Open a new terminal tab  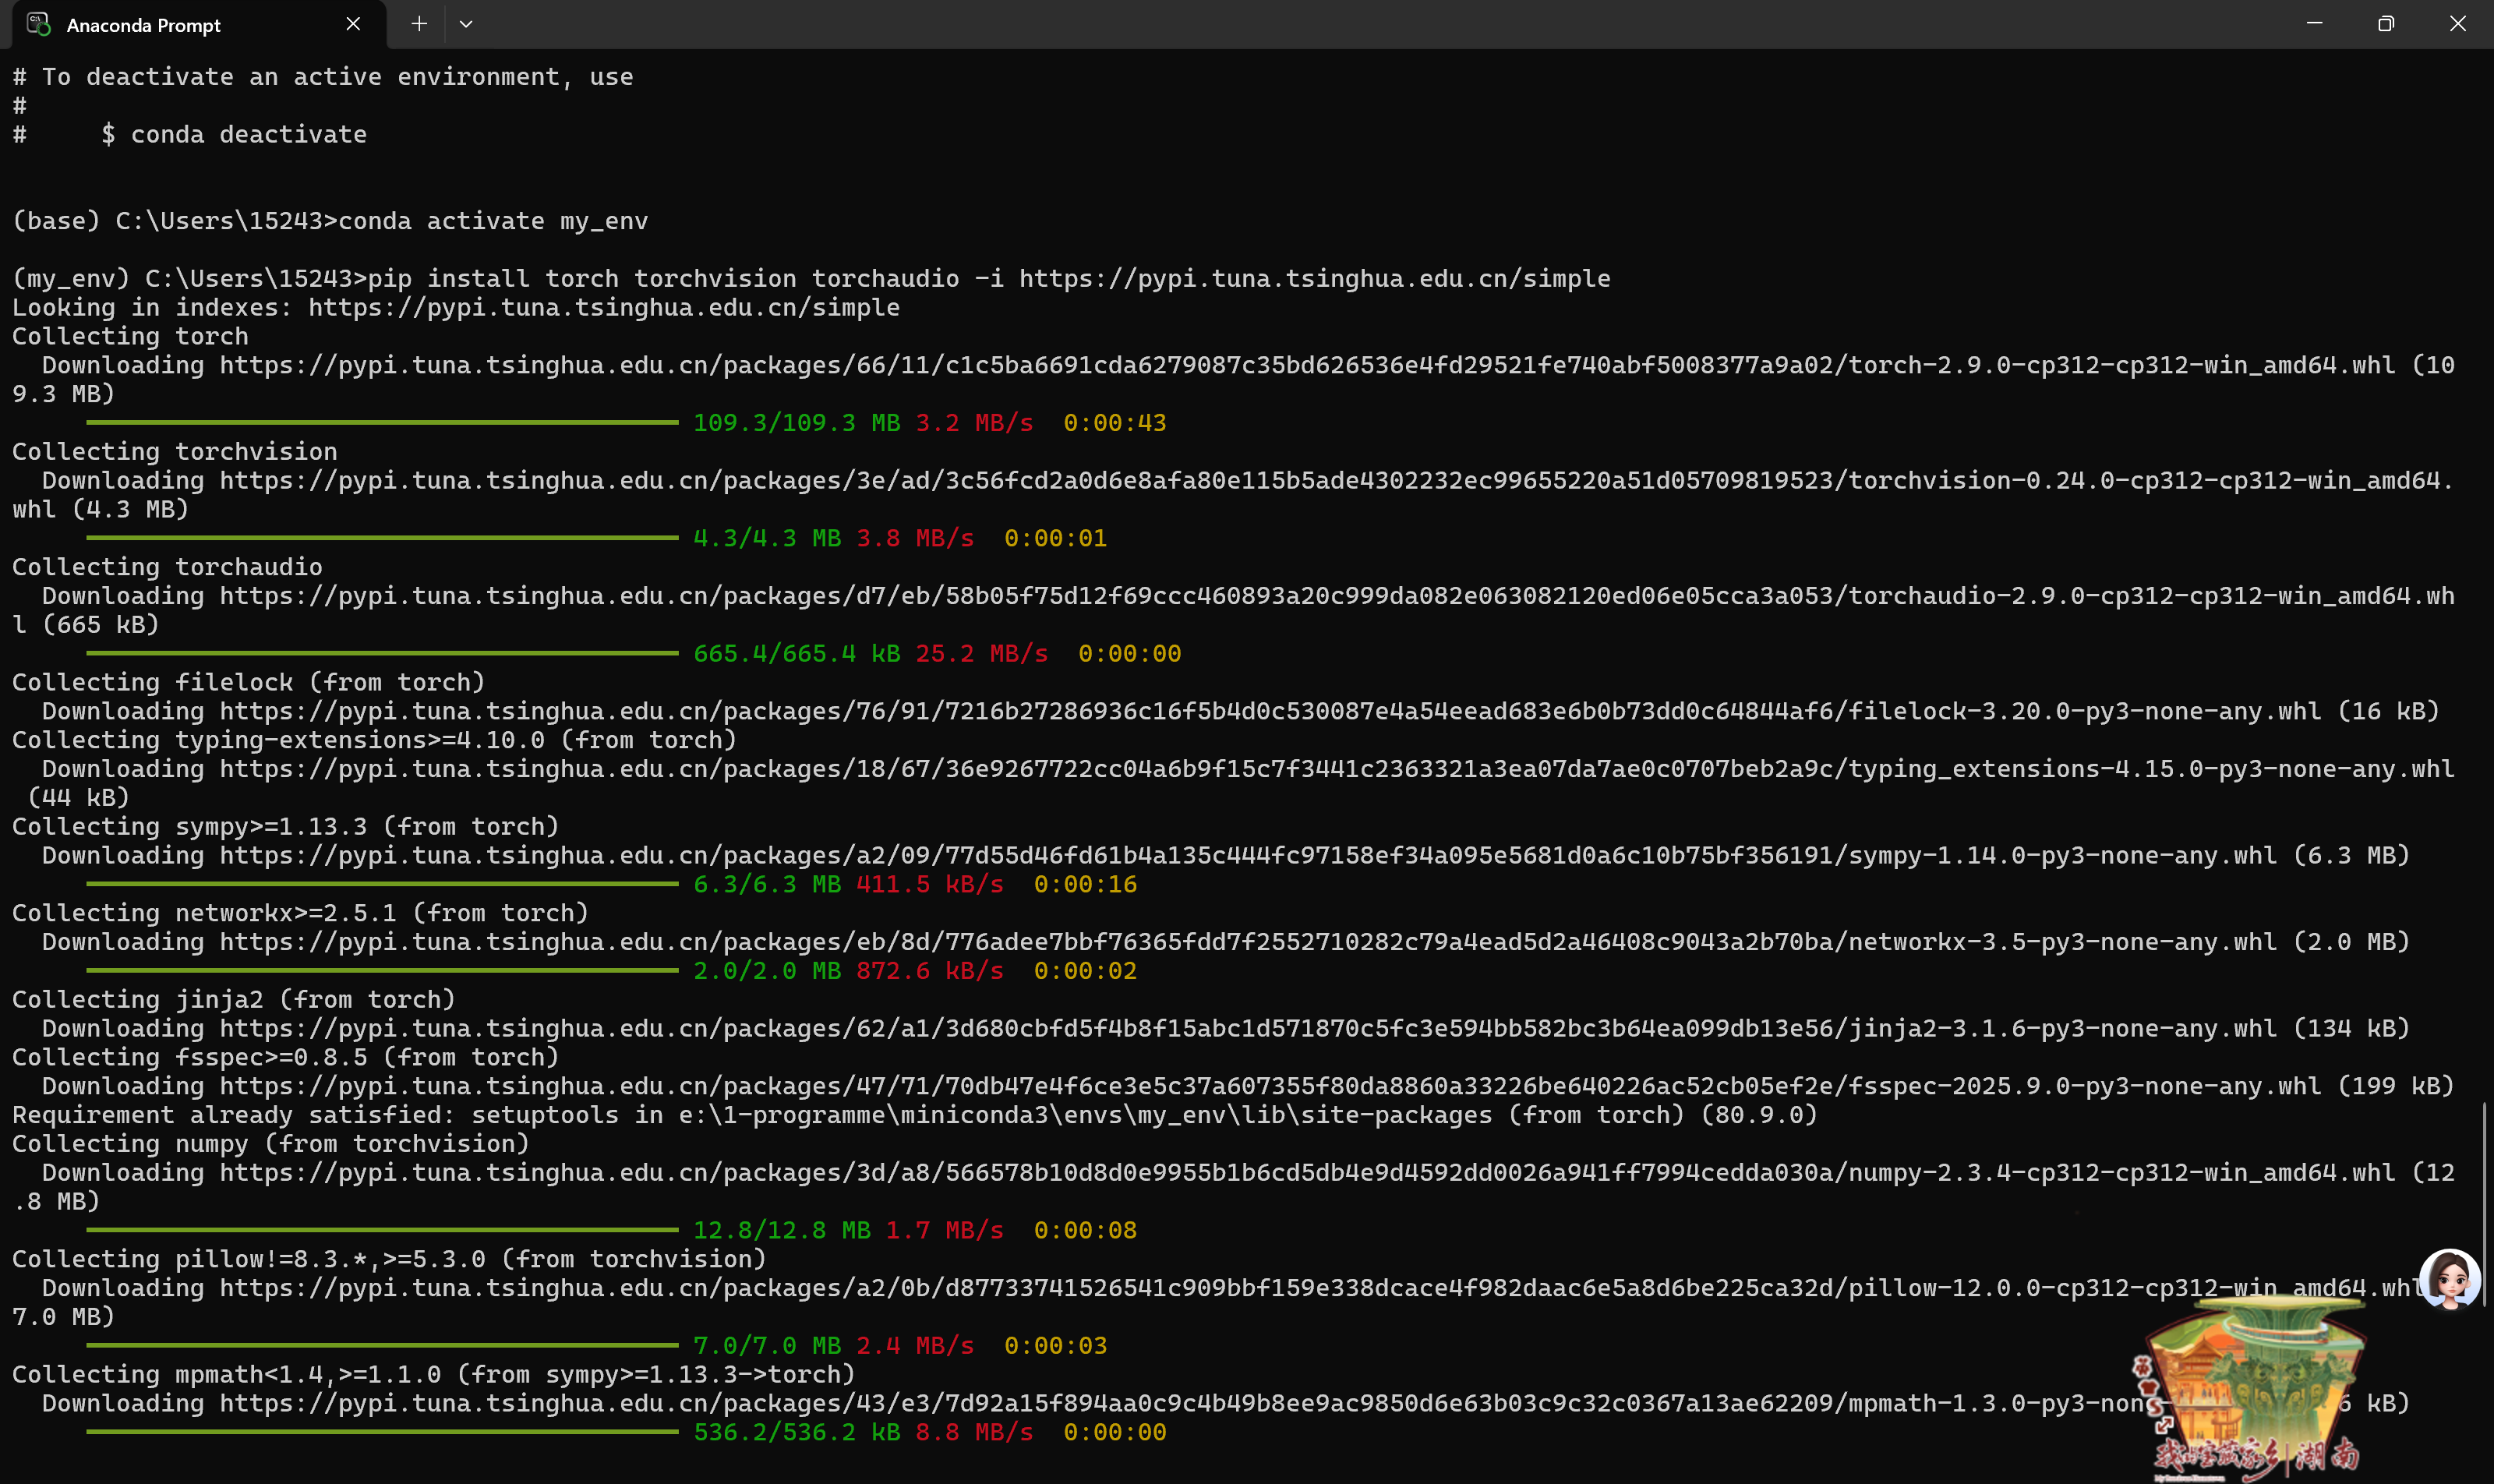(x=419, y=24)
